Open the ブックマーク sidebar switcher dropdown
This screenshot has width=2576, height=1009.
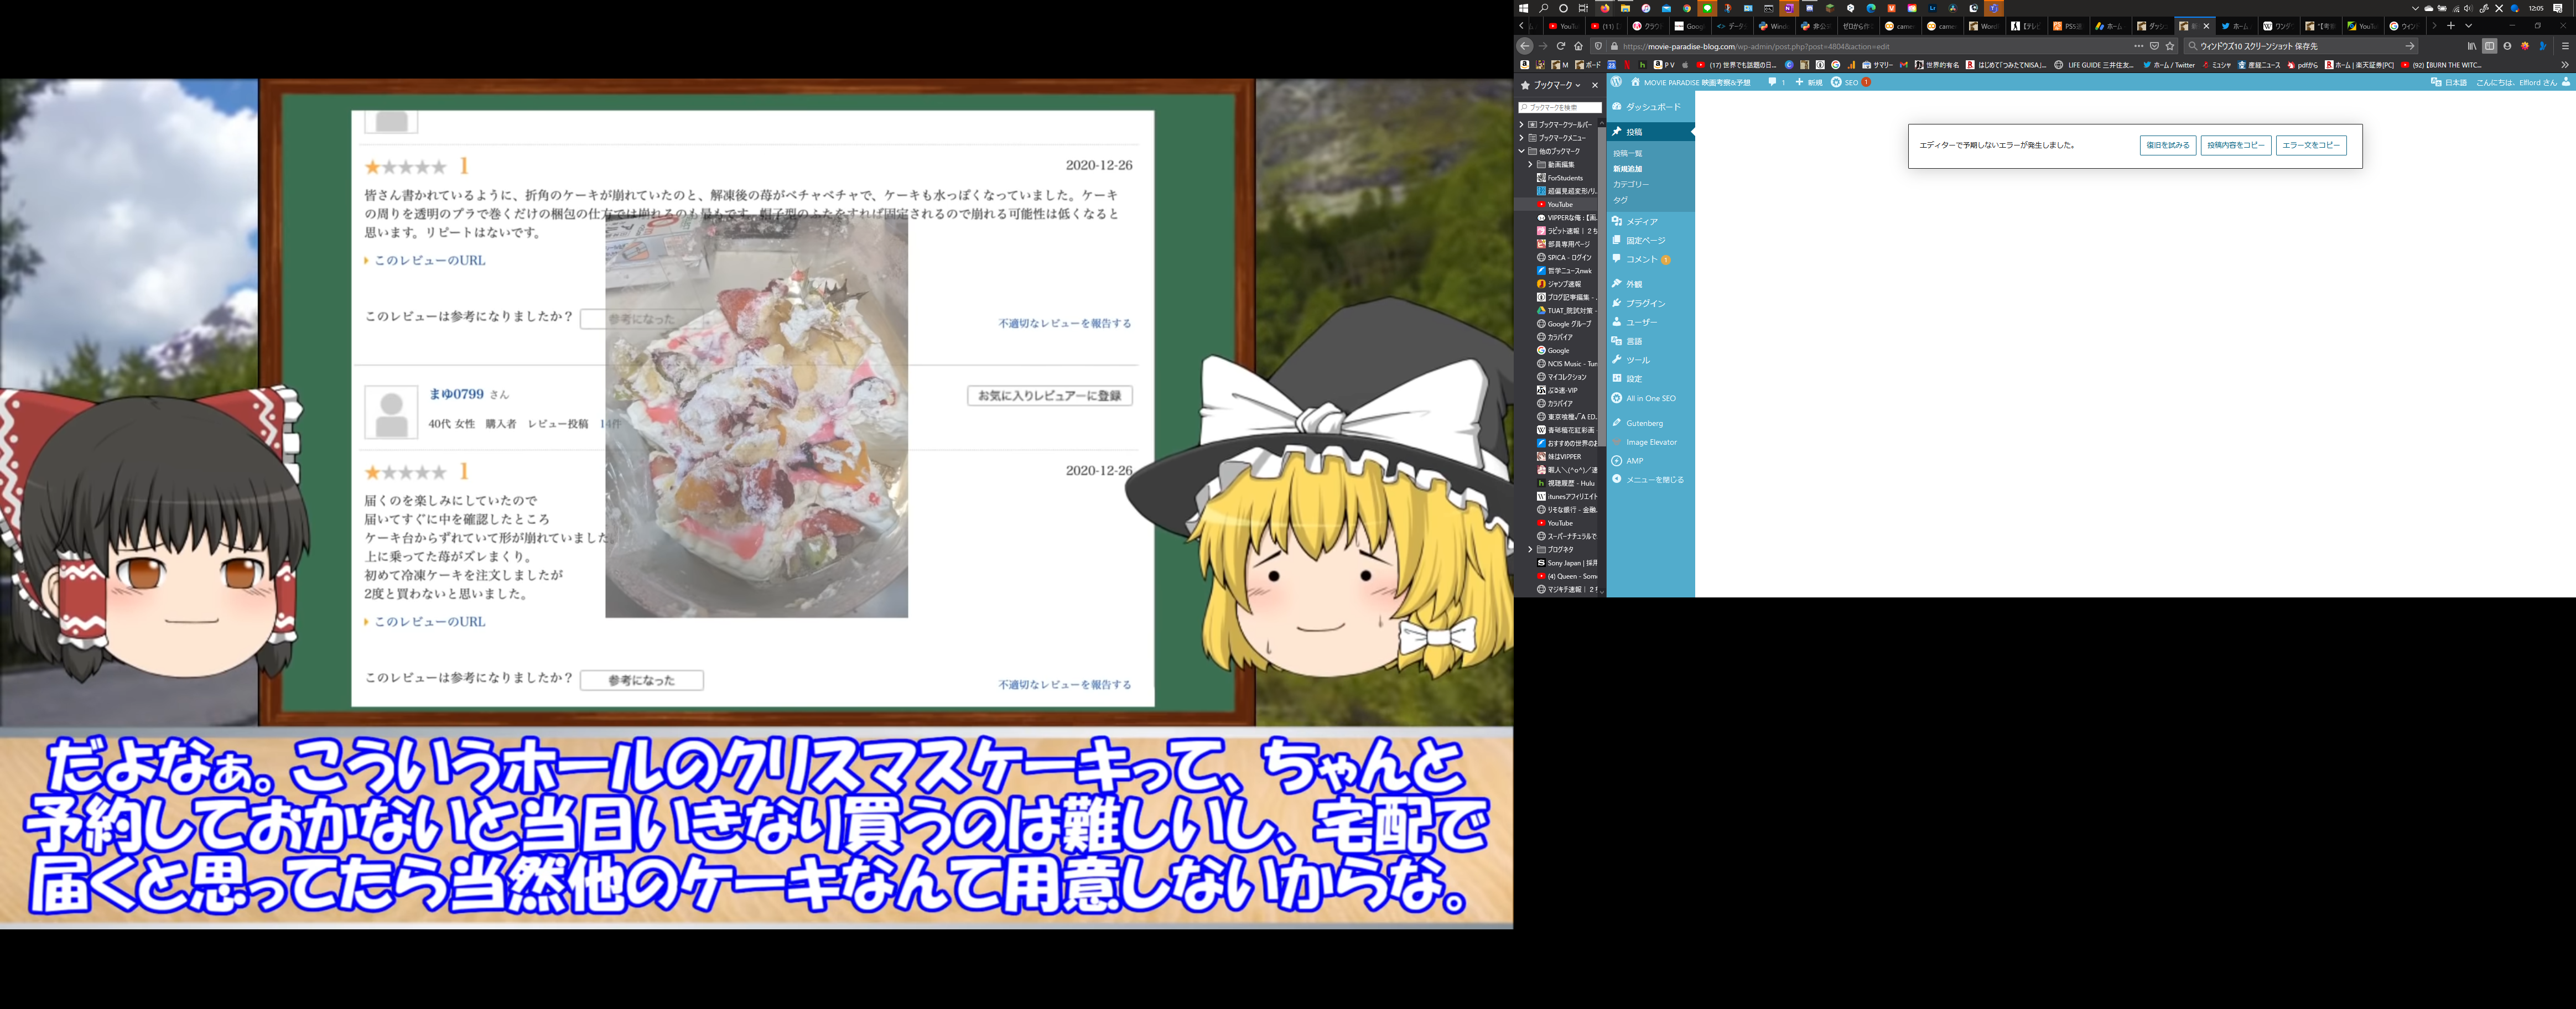pos(1551,86)
